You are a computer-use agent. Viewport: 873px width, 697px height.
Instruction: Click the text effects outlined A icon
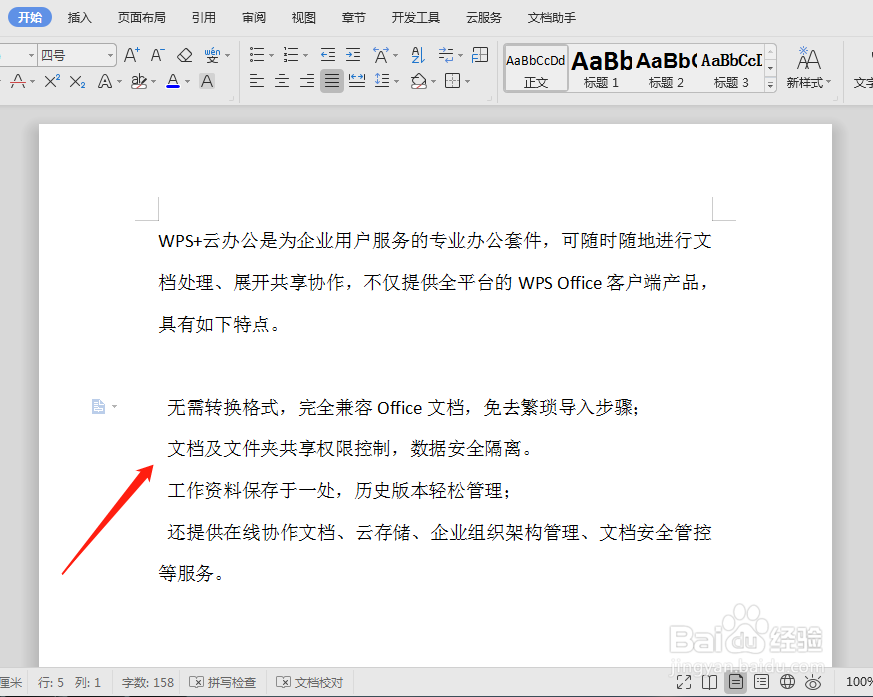105,82
